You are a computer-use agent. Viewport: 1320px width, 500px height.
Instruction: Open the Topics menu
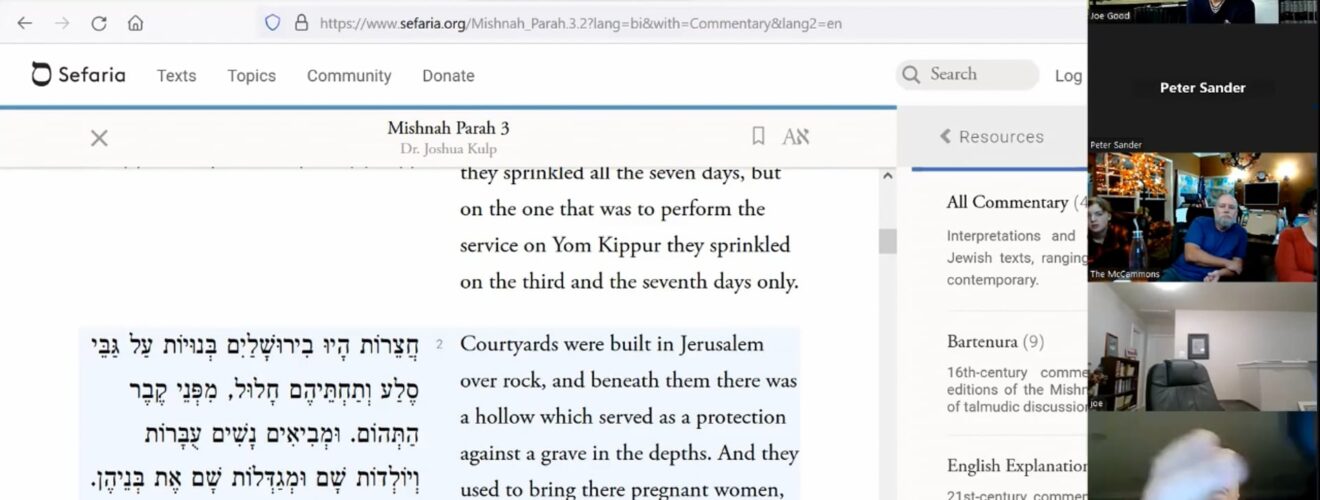[x=251, y=76]
